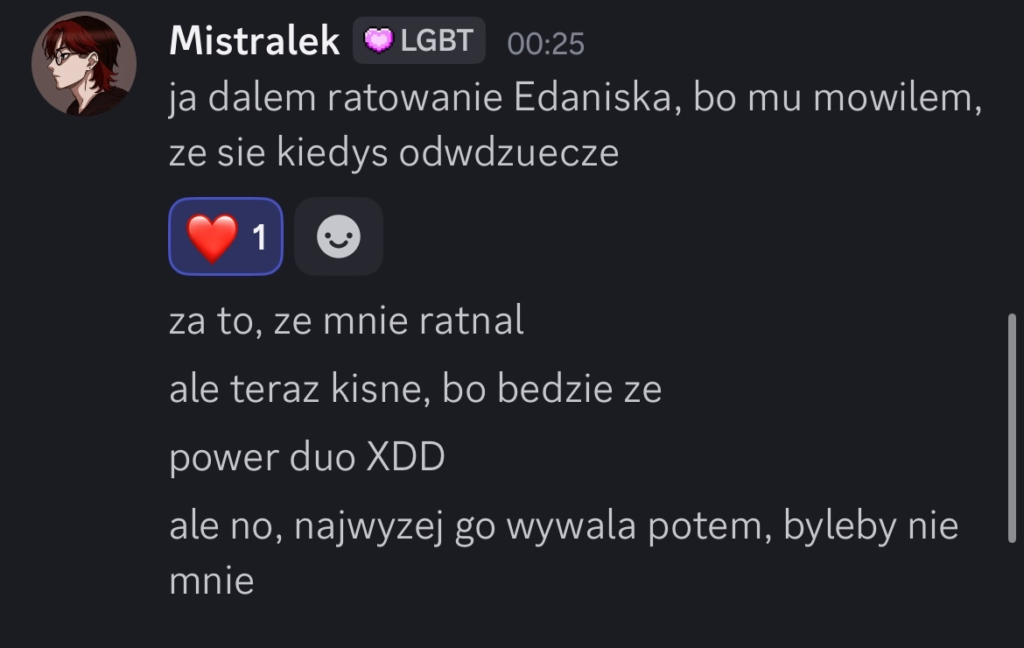Click the vertical chat scrollbar
Viewport: 1024px width, 648px height.
pyautogui.click(x=1012, y=428)
